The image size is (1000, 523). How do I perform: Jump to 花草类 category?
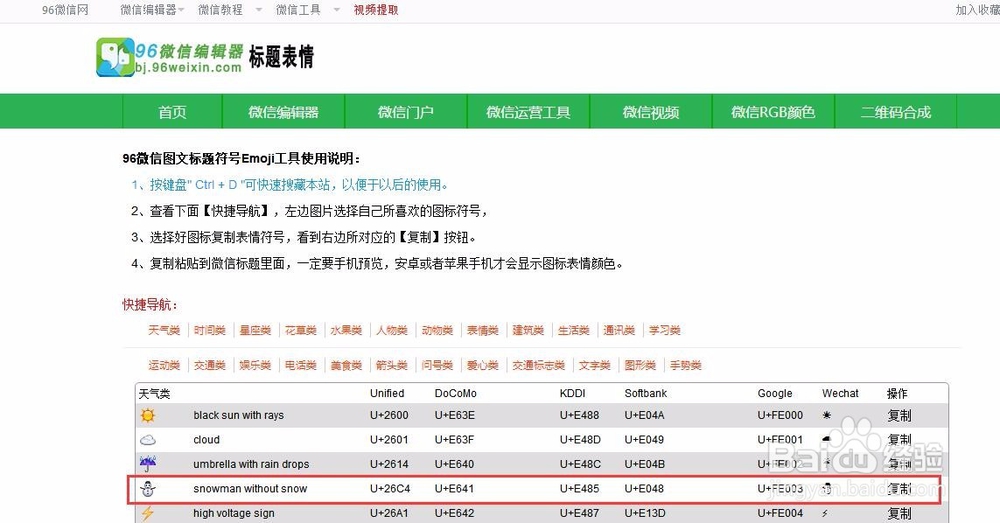(x=300, y=330)
